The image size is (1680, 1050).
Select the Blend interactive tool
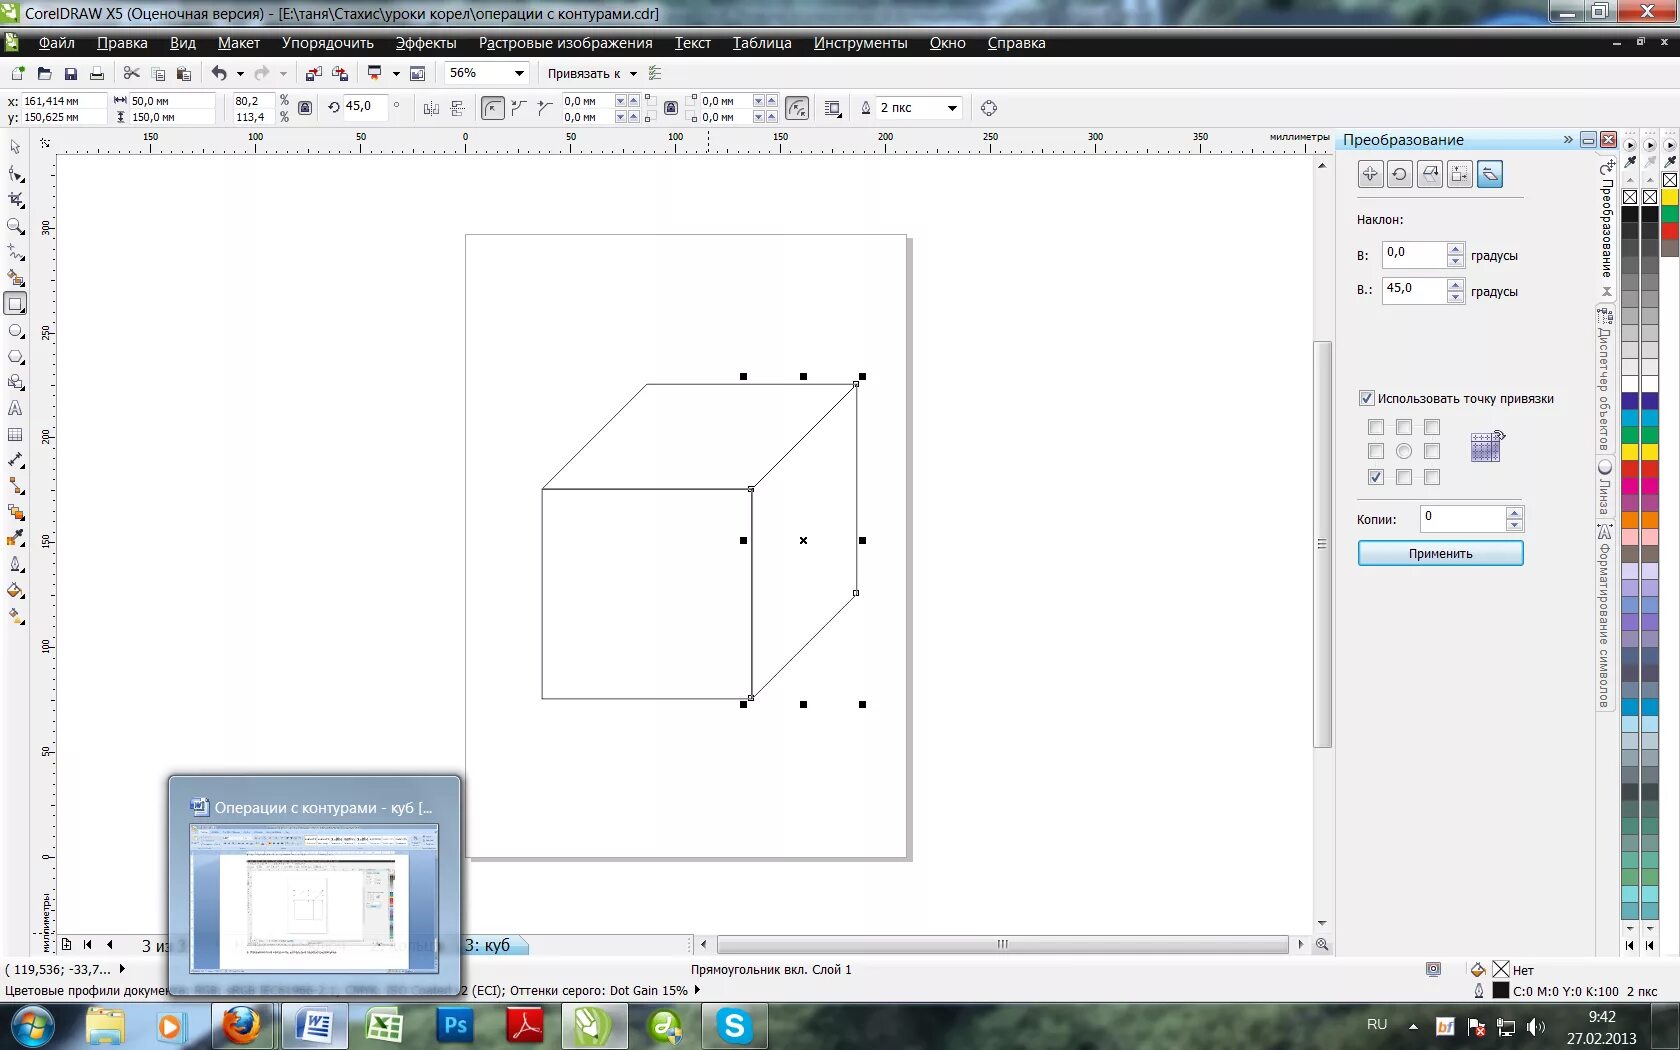[x=15, y=512]
